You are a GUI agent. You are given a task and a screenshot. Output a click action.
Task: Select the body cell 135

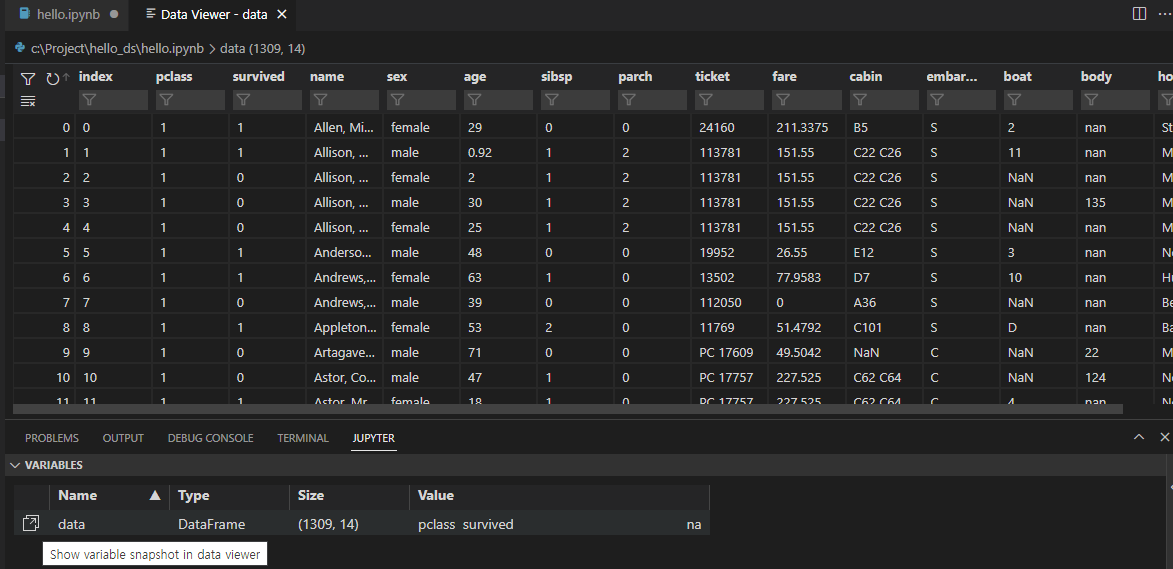(x=1114, y=202)
